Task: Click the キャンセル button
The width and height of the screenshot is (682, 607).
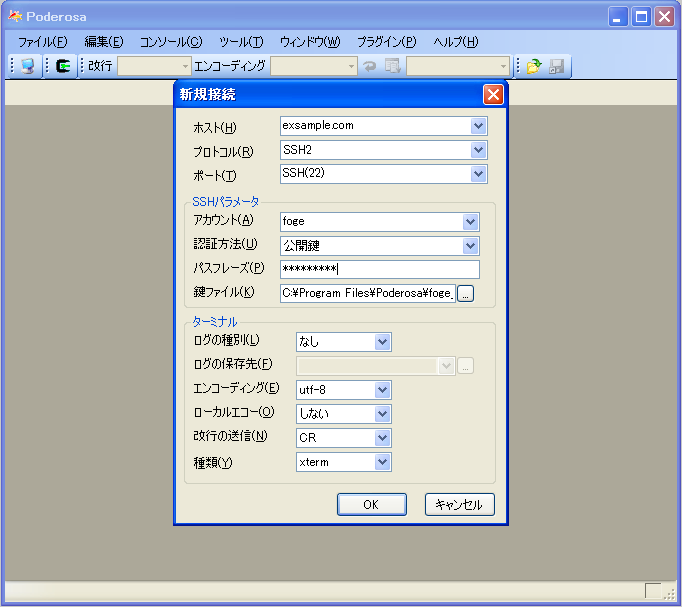Action: (x=459, y=504)
